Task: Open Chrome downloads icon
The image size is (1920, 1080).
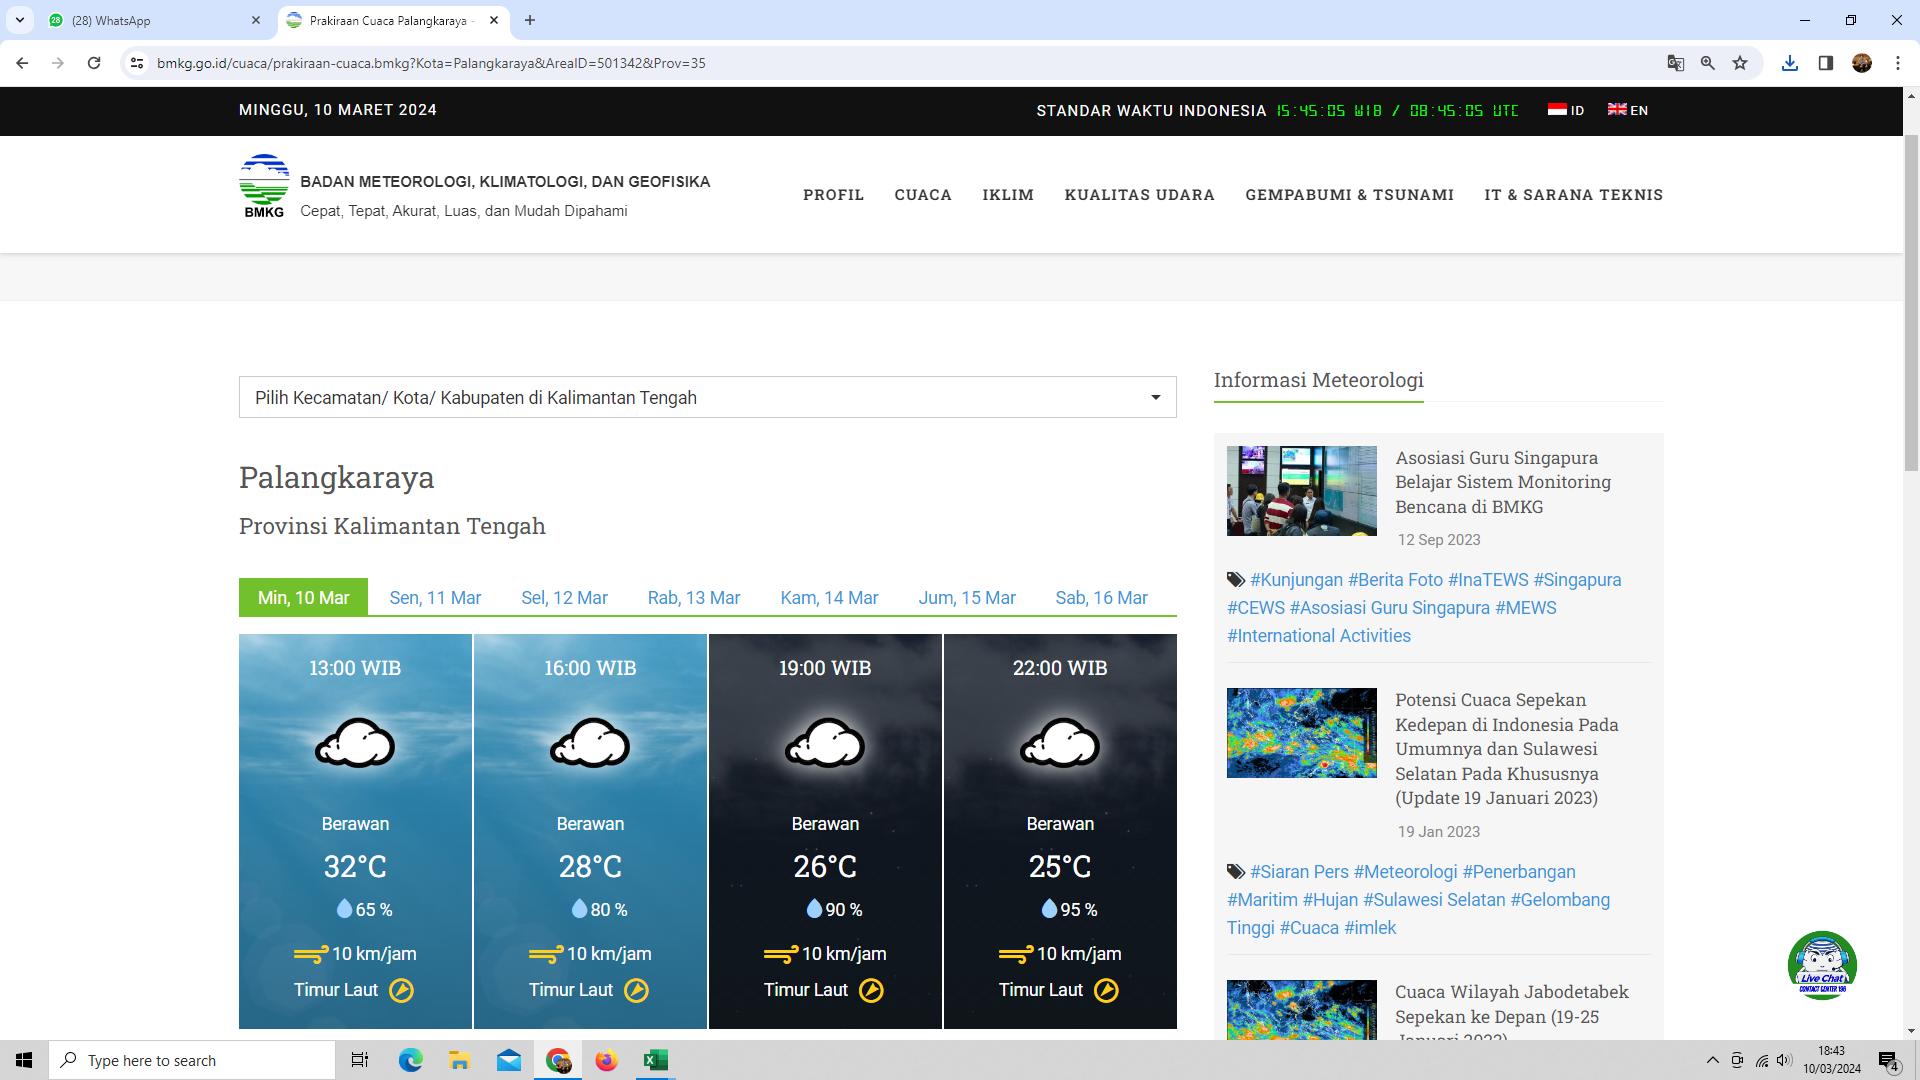Action: click(x=1790, y=63)
